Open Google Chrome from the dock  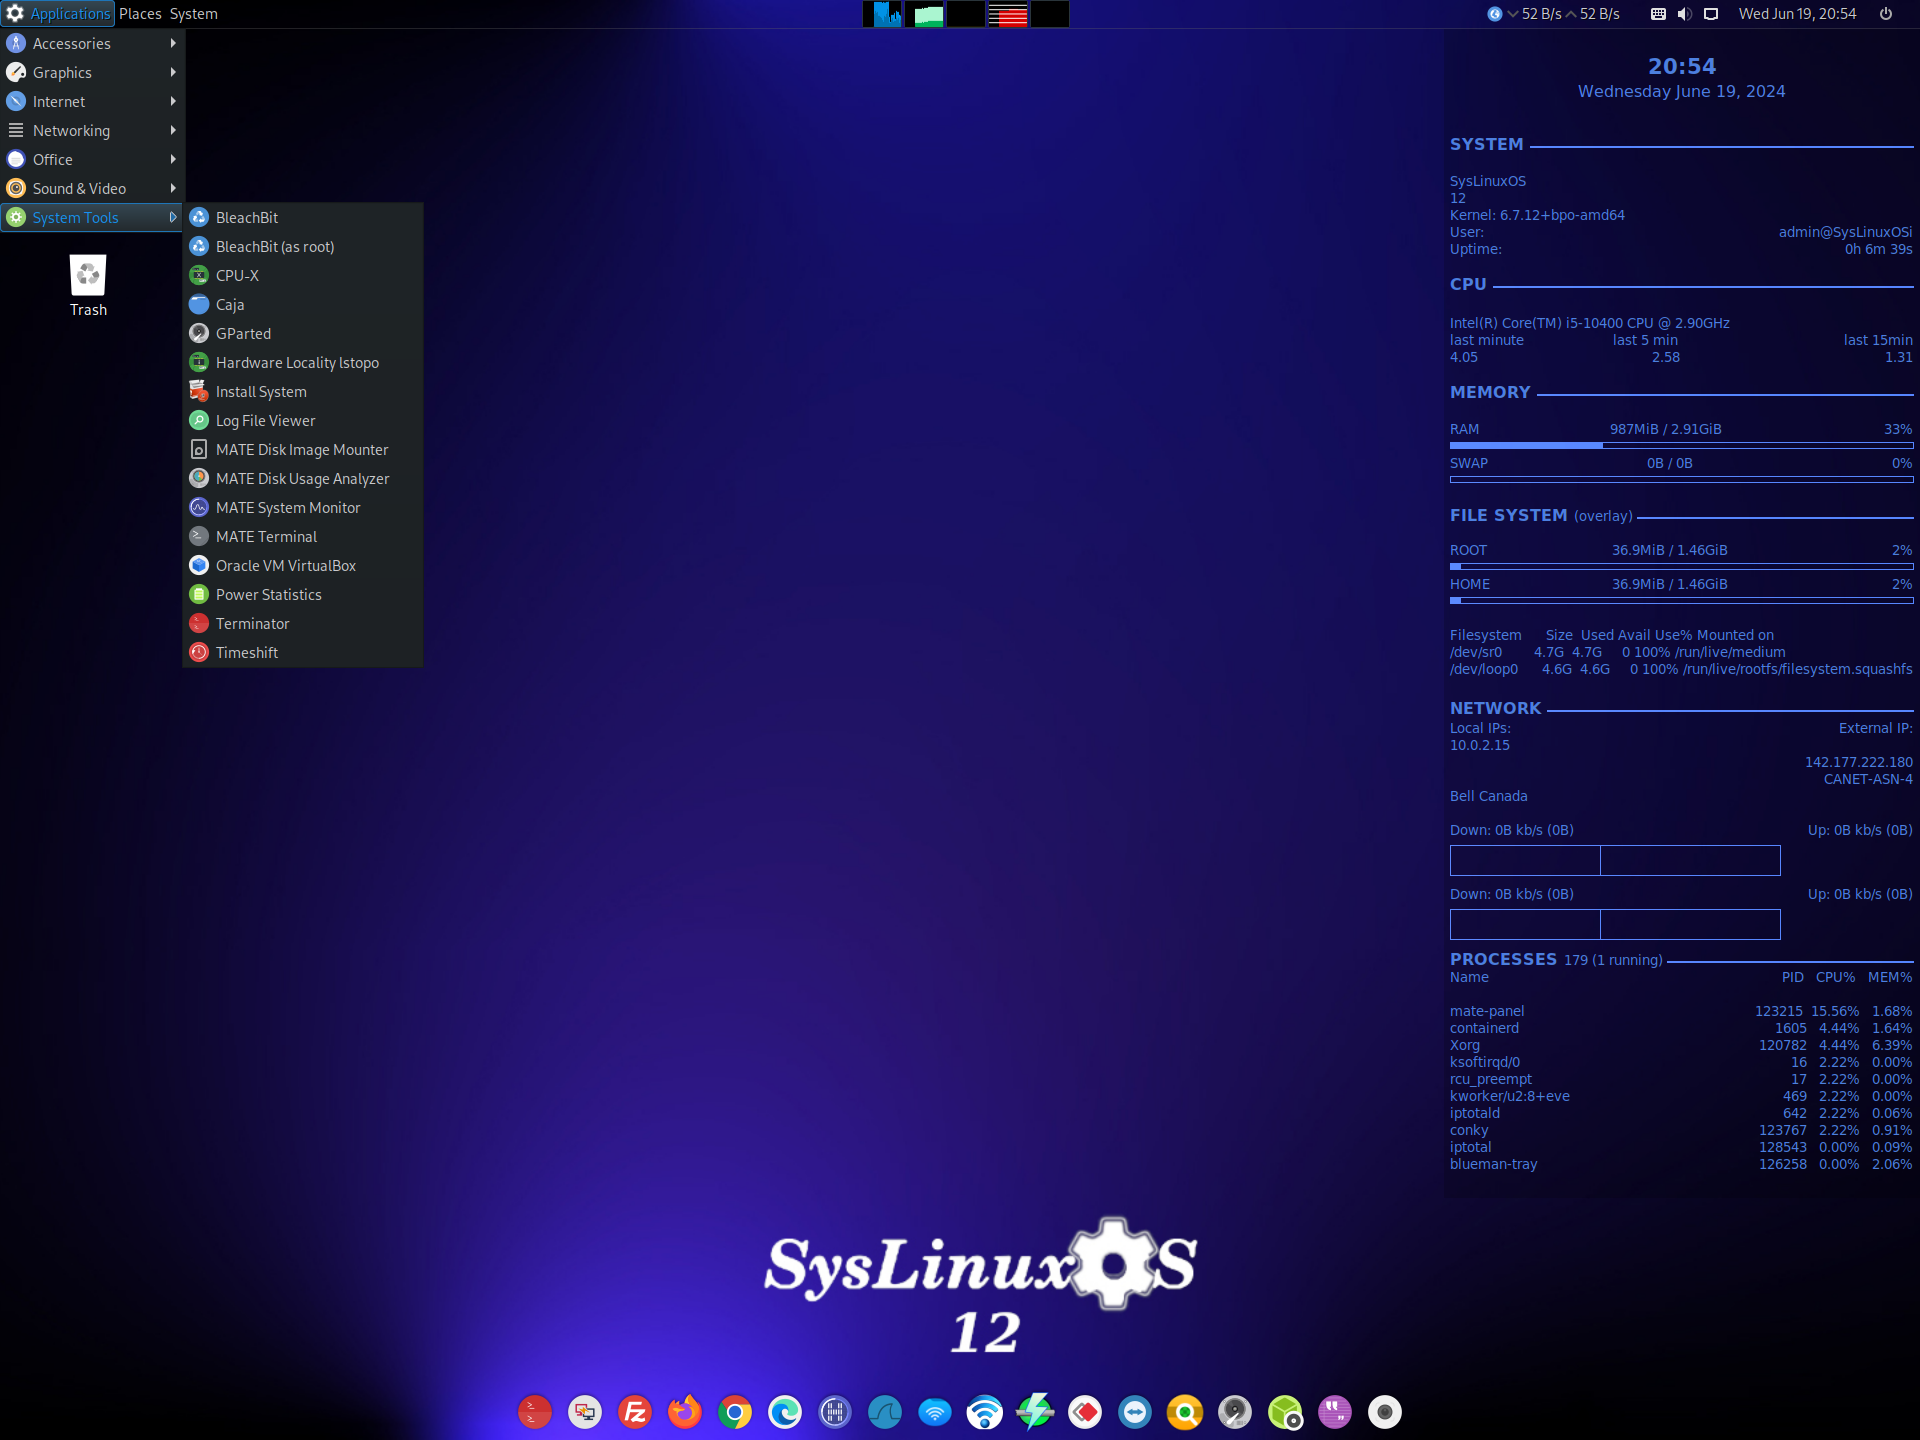(x=734, y=1412)
